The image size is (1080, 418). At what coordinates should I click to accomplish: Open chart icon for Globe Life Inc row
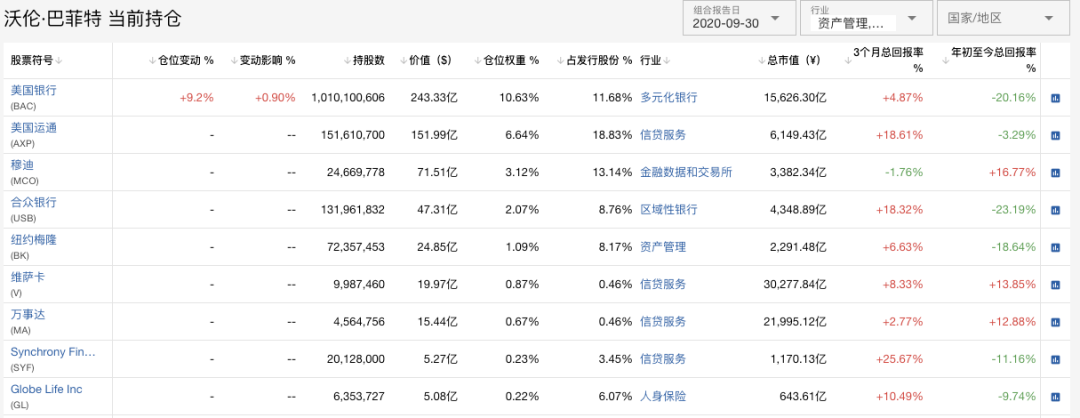click(x=1055, y=397)
